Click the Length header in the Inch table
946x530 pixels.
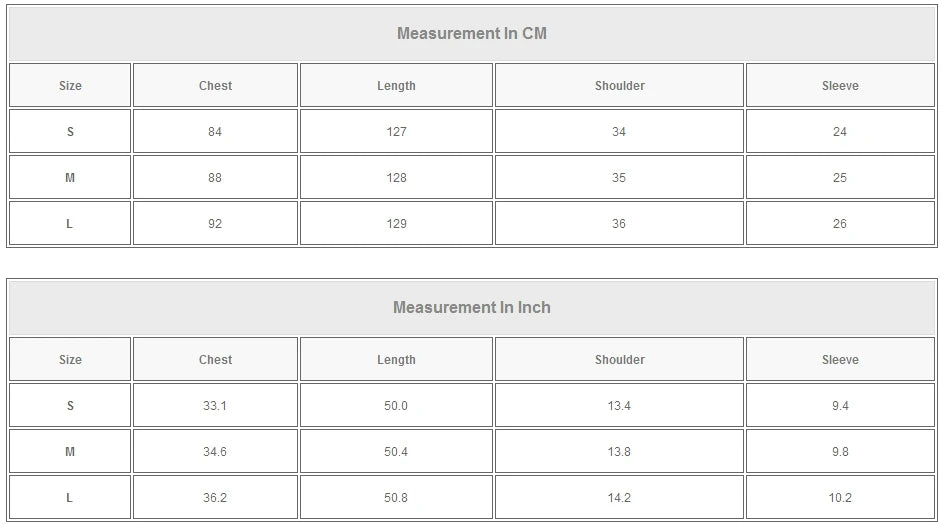pyautogui.click(x=396, y=360)
